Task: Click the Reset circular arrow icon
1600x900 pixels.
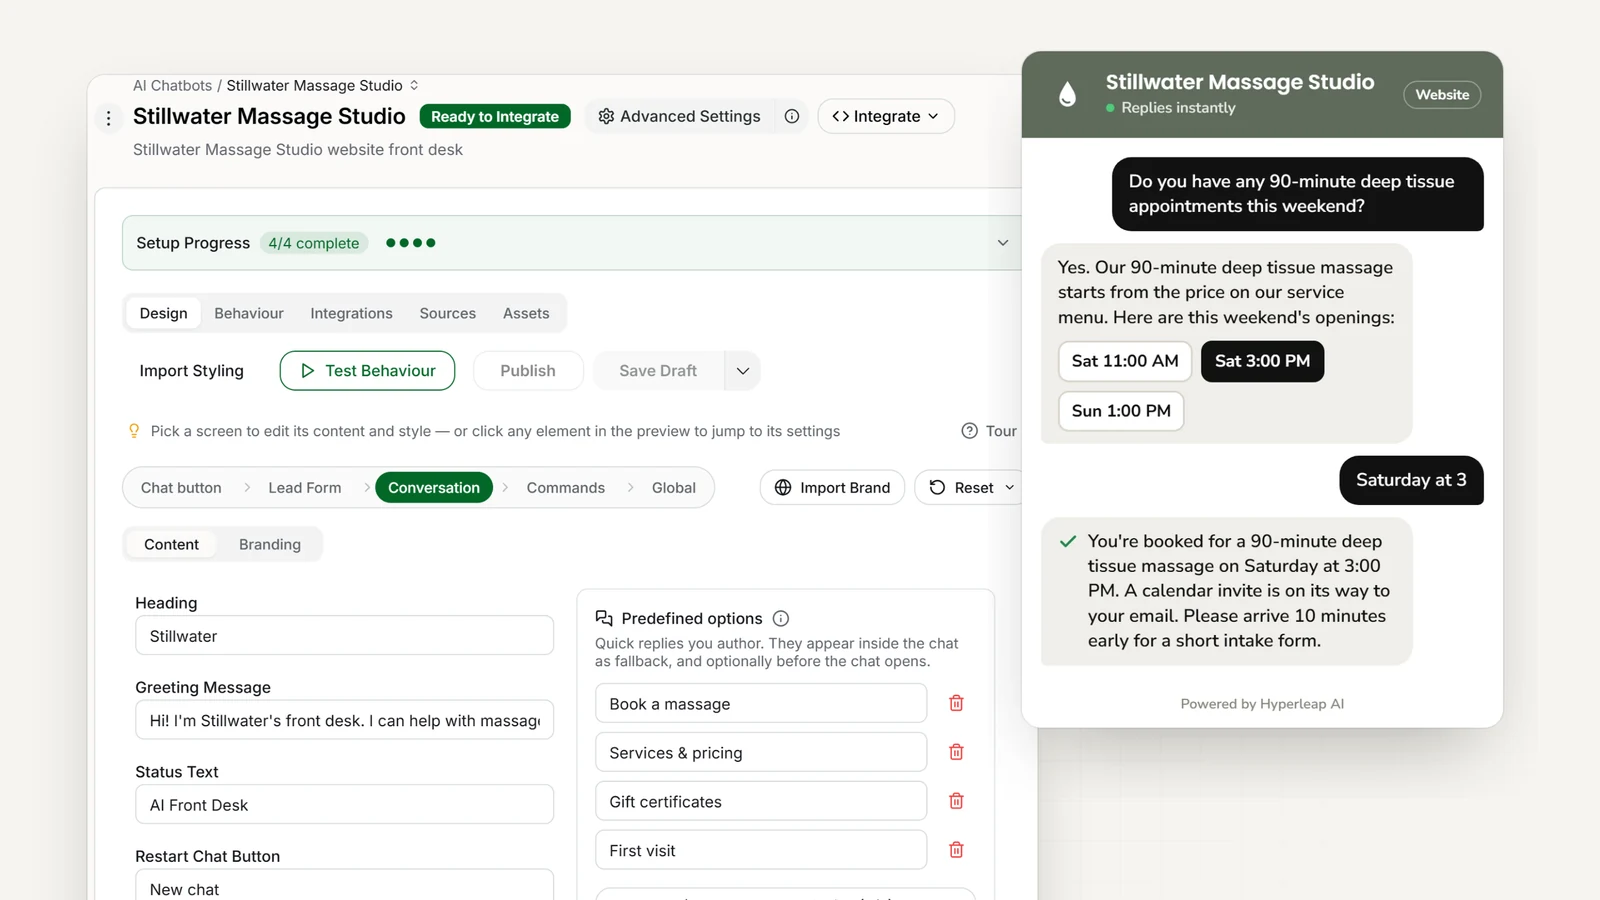Action: tap(937, 487)
